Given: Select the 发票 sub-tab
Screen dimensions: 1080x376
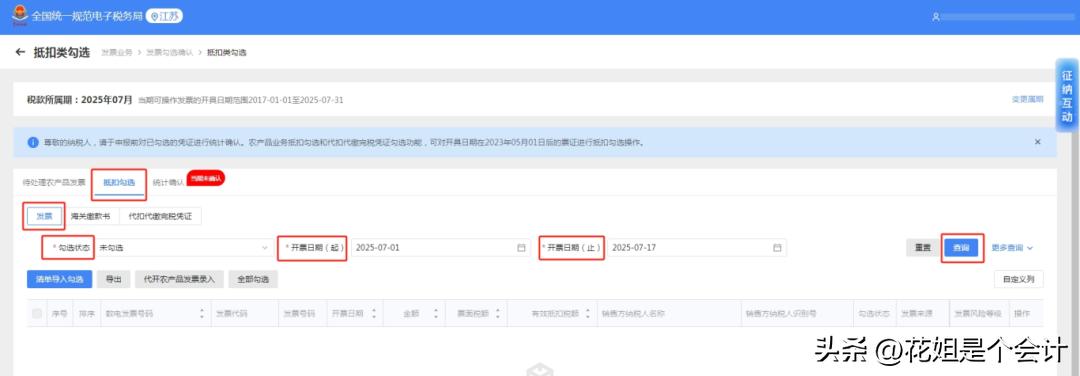Looking at the screenshot, I should tap(44, 216).
